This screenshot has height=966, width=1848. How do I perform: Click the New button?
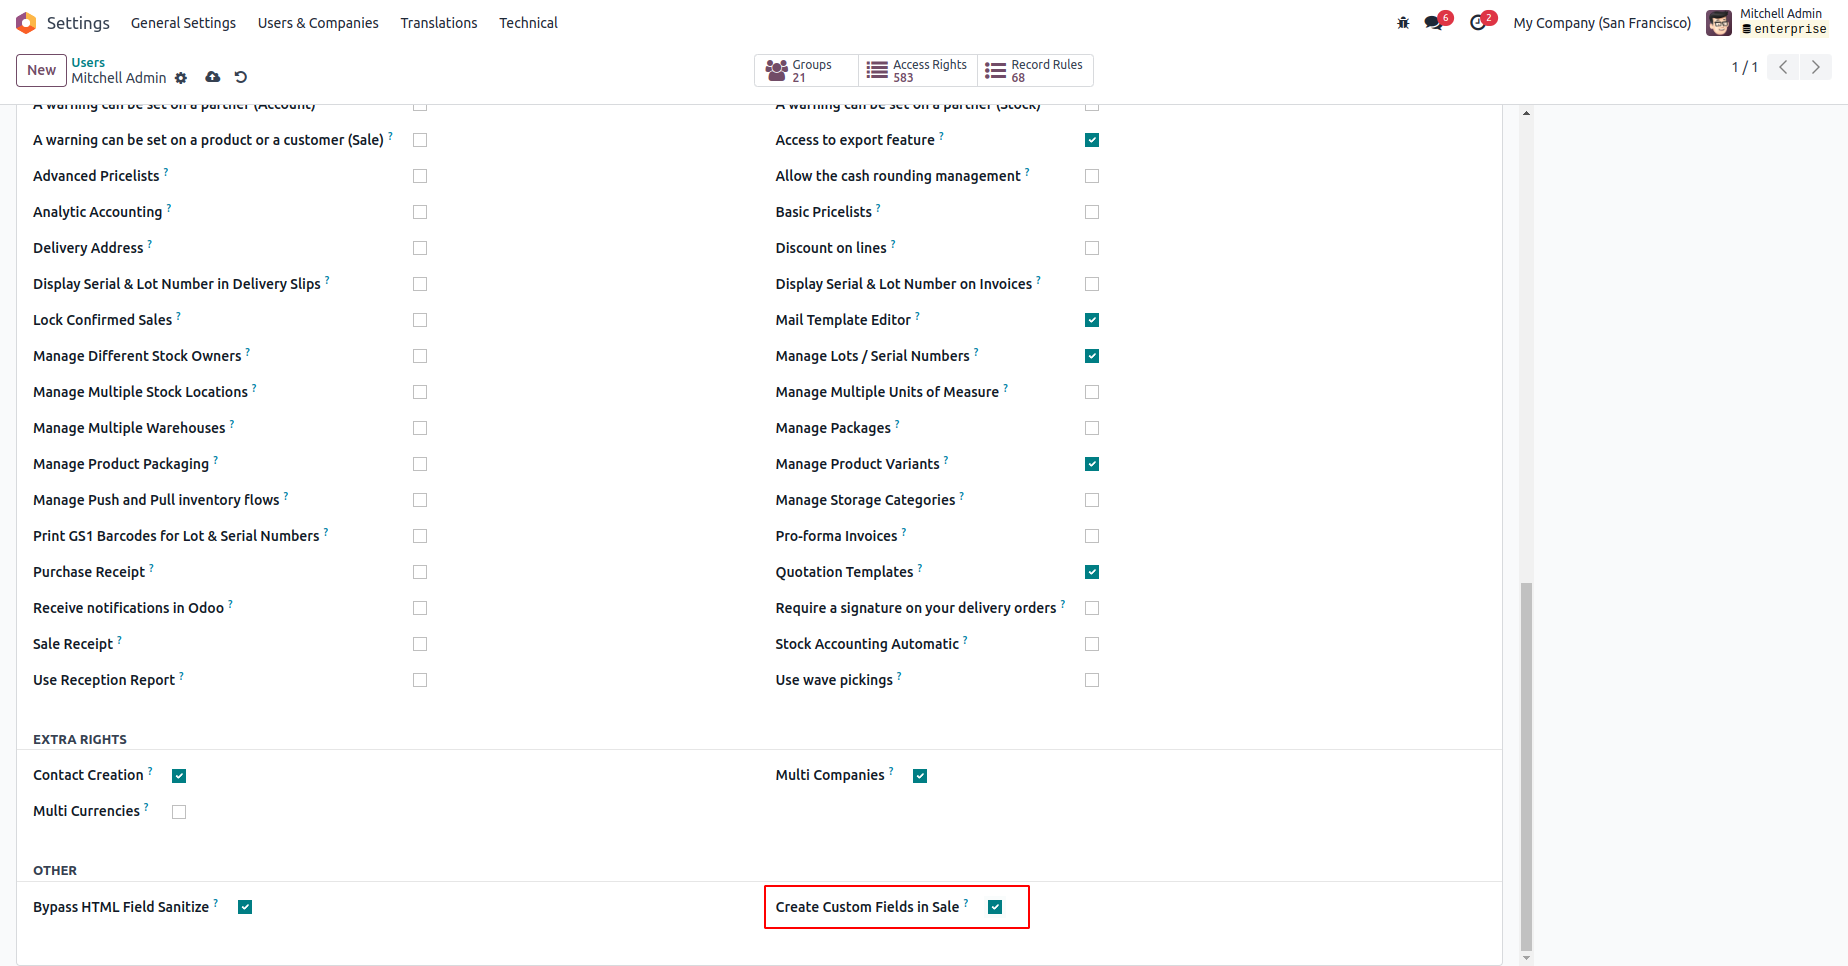point(41,70)
